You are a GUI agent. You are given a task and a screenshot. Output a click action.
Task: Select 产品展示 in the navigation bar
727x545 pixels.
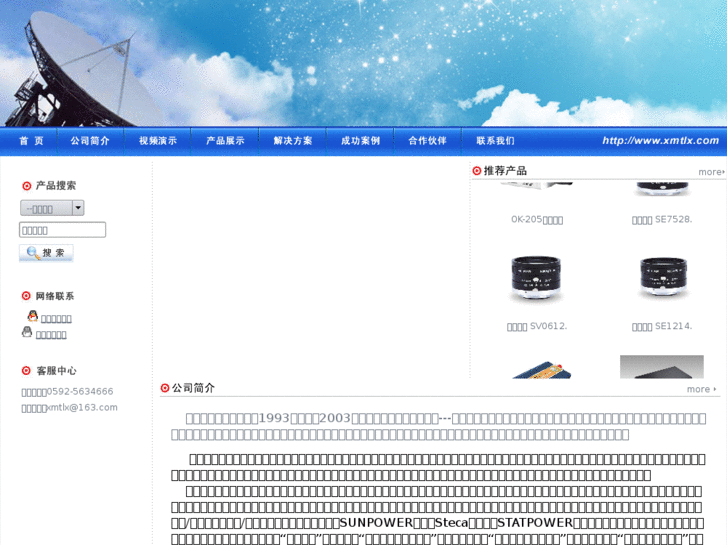pyautogui.click(x=225, y=141)
